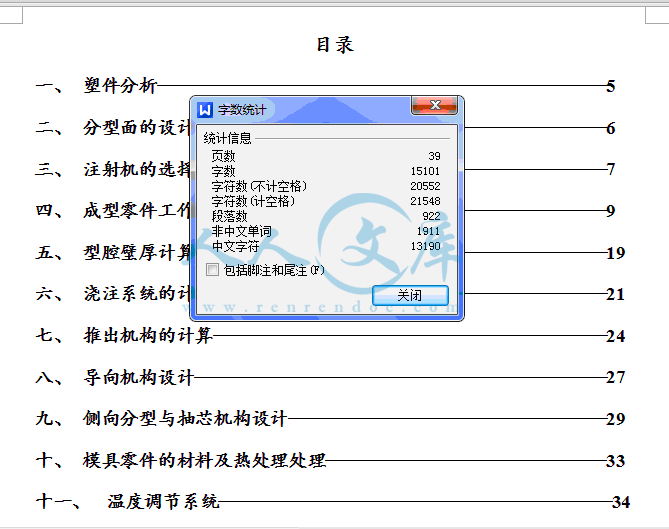Select the 字符数(不计空格) value 20552
This screenshot has height=529, width=669.
pos(425,186)
